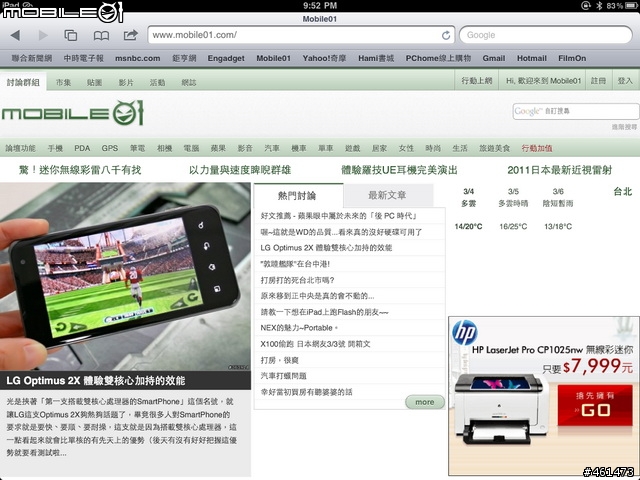
Task: Open the 筆電 category menu
Action: point(138,148)
